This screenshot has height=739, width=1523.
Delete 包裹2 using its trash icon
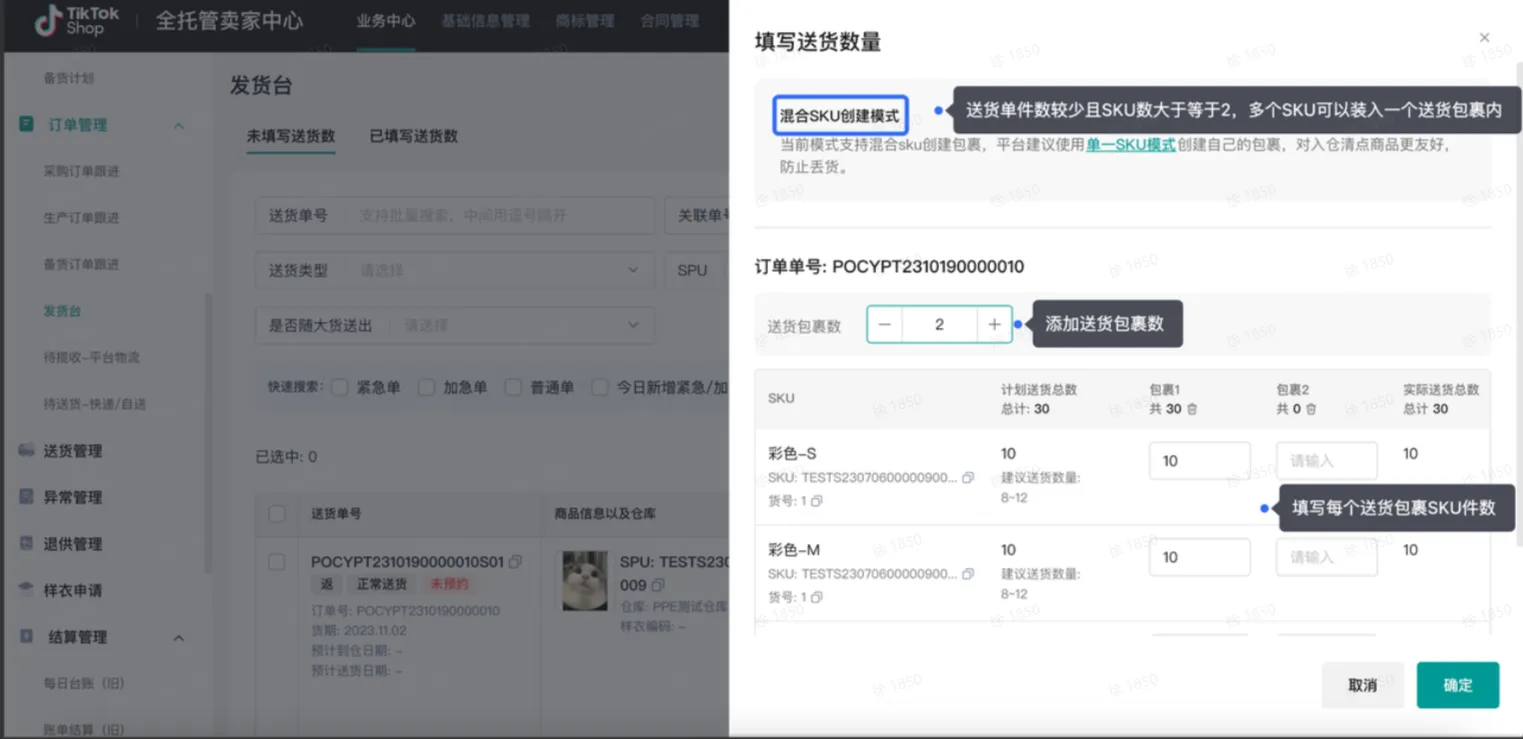pyautogui.click(x=1311, y=409)
